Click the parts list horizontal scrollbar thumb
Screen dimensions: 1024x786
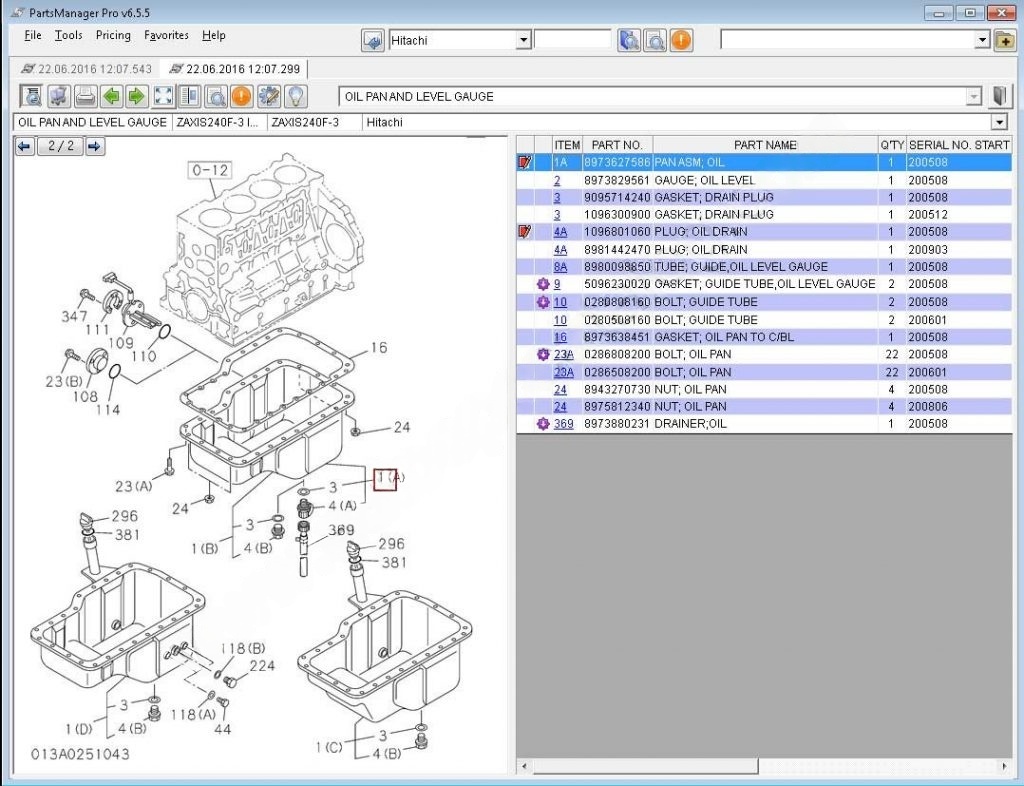(645, 767)
